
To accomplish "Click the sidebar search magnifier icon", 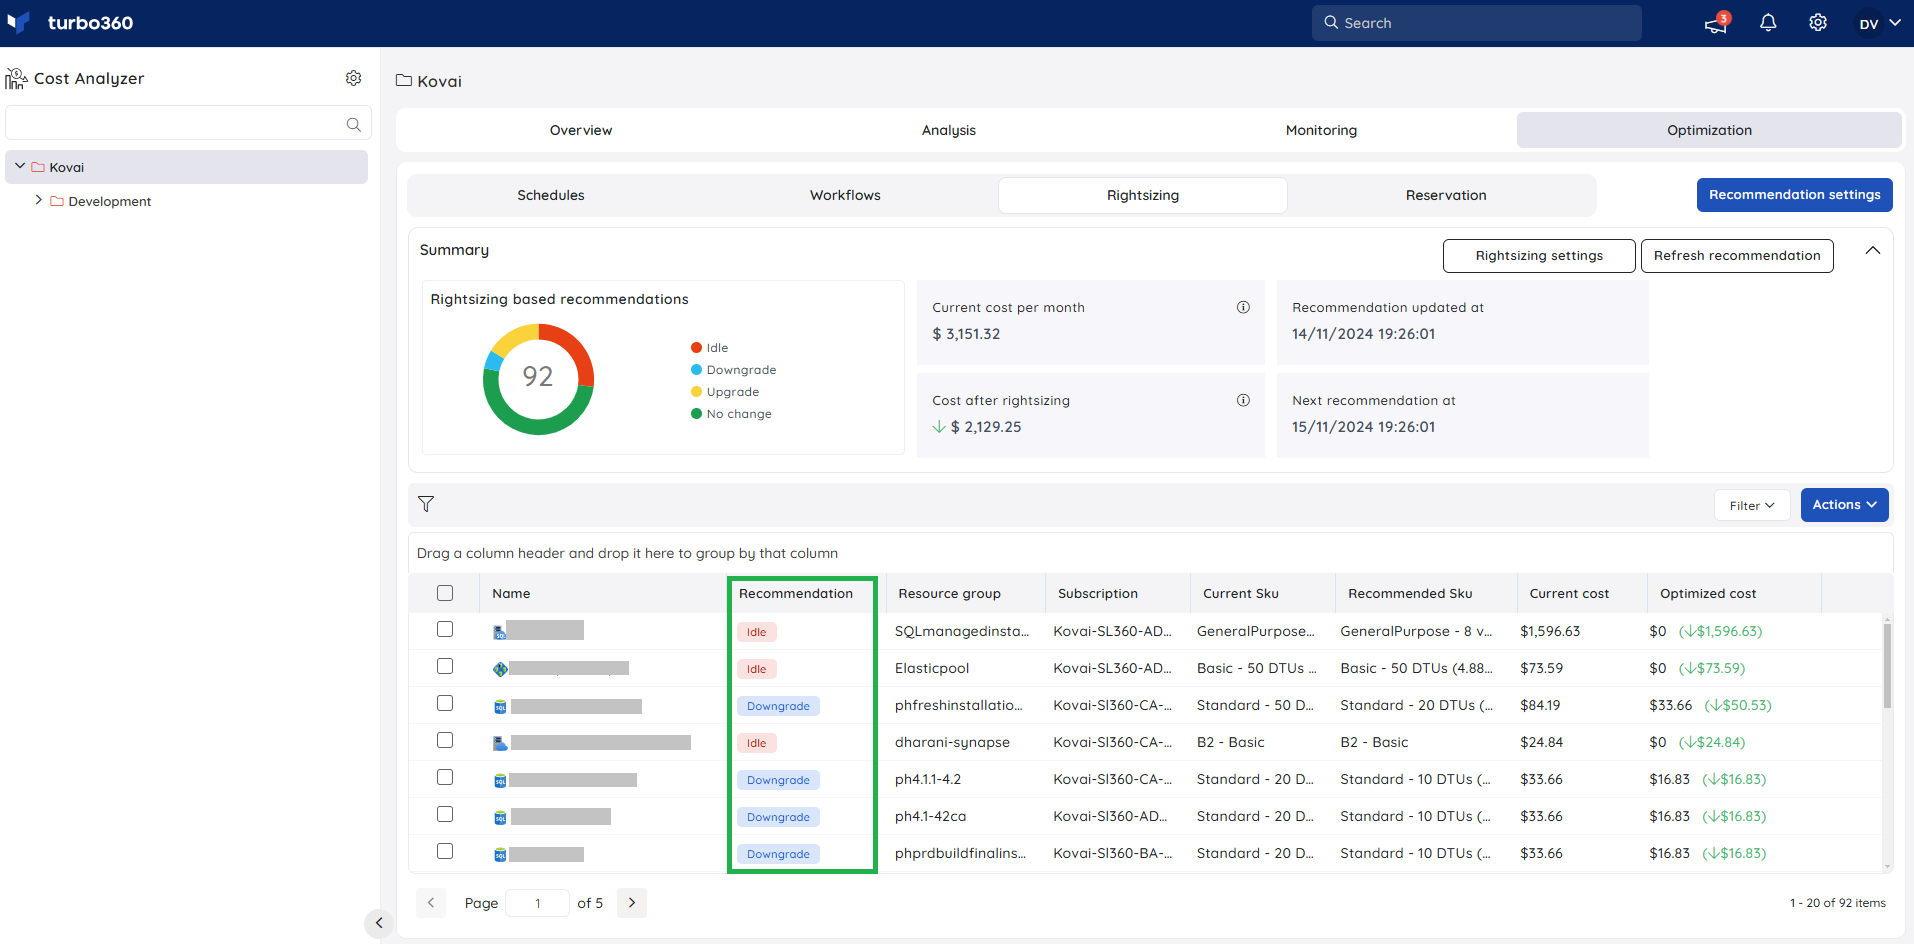I will (353, 124).
